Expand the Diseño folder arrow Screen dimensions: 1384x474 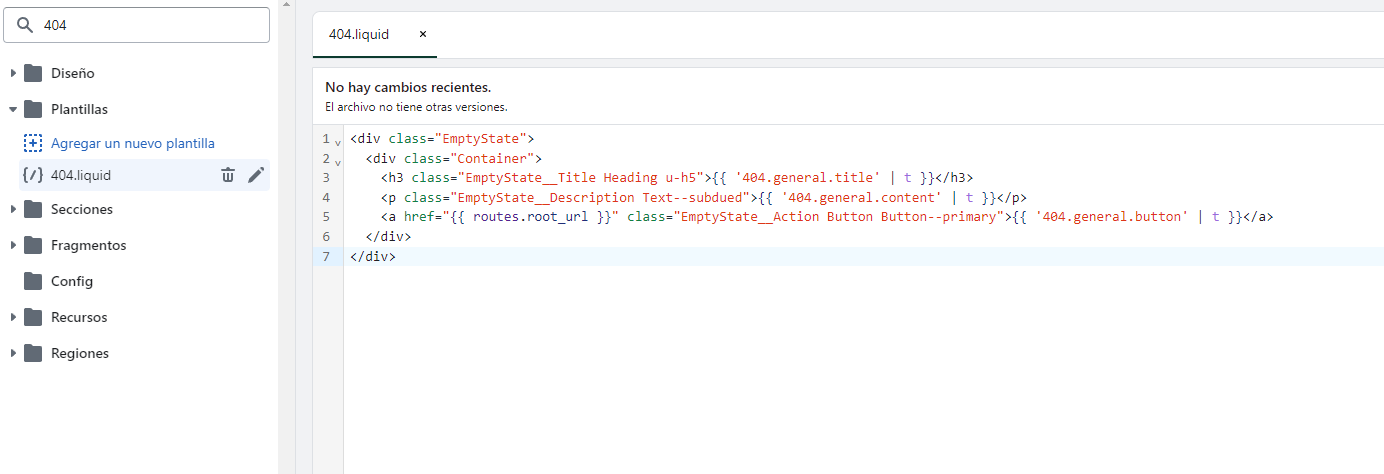(13, 73)
